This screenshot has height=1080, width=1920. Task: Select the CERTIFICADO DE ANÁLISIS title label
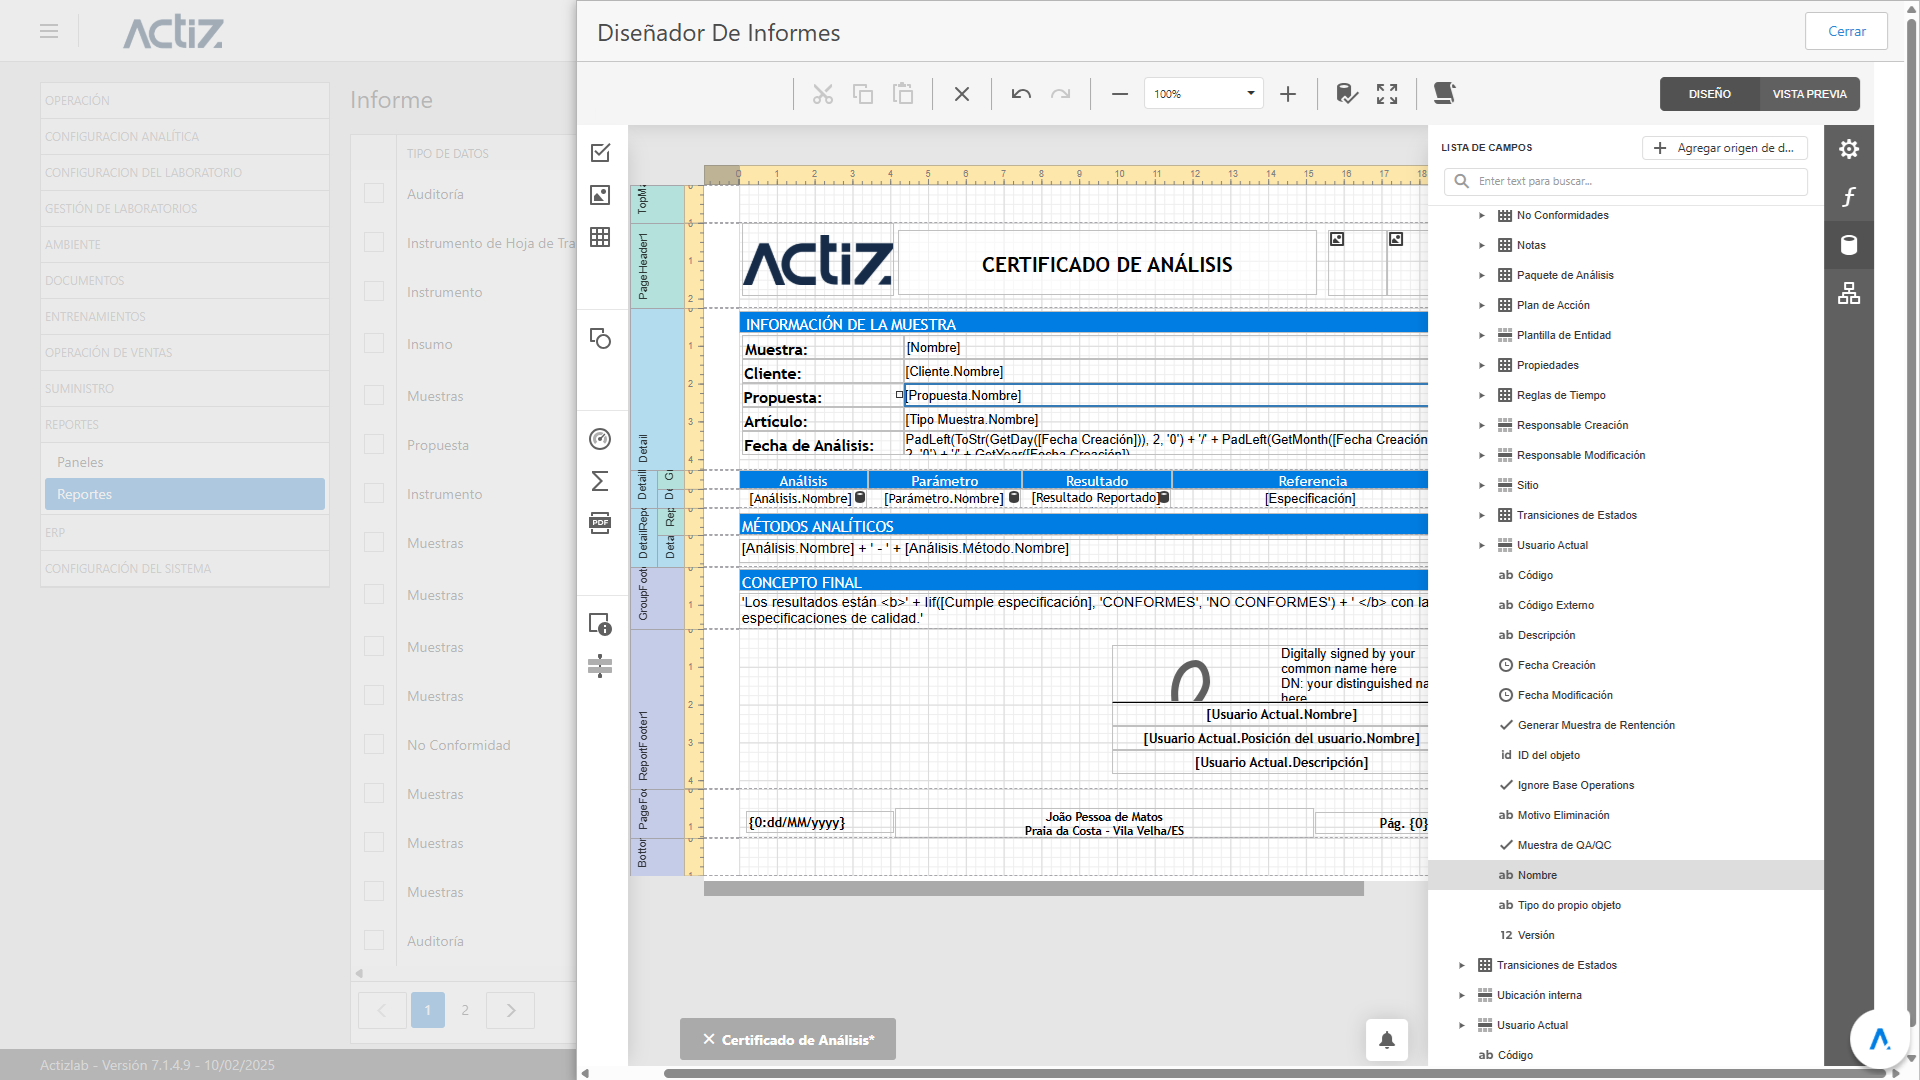[x=1107, y=264]
